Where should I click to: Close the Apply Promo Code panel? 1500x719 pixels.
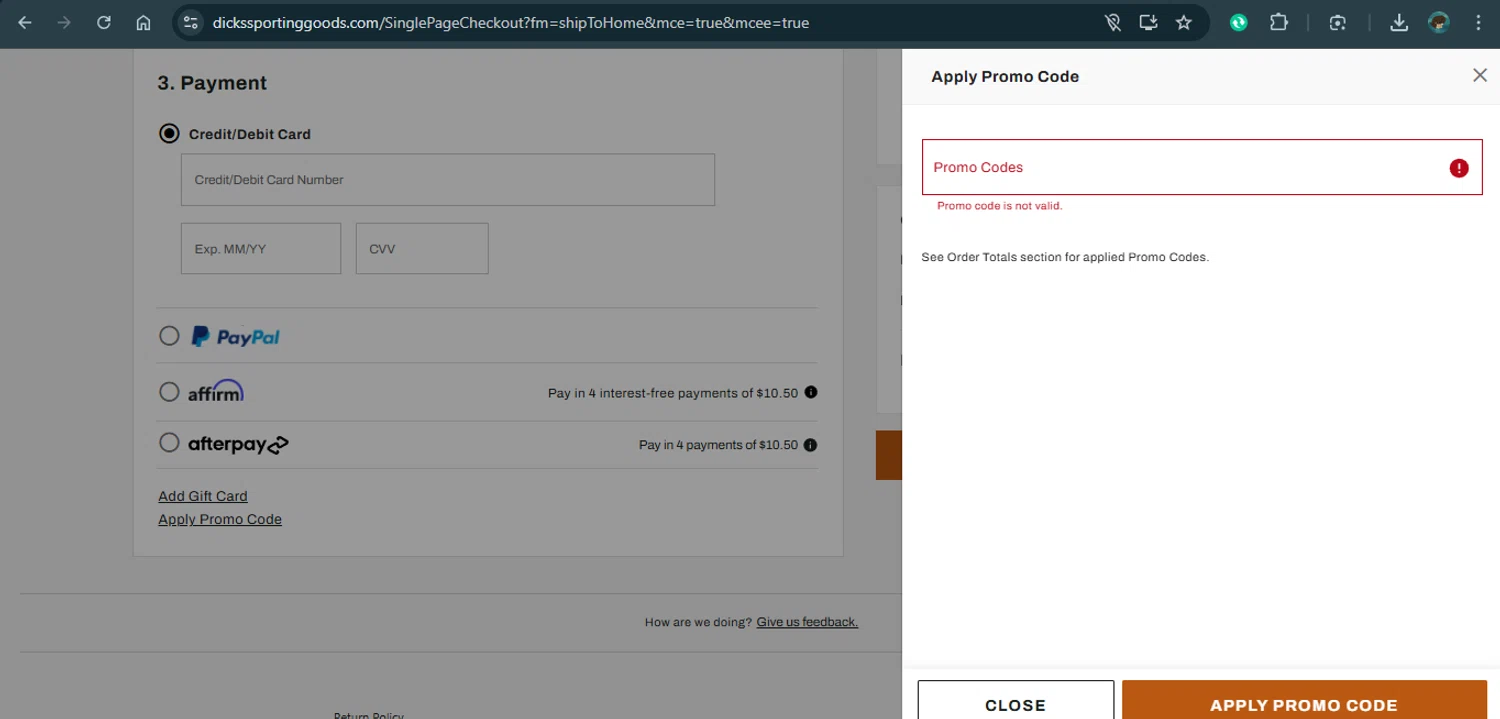(x=1480, y=75)
